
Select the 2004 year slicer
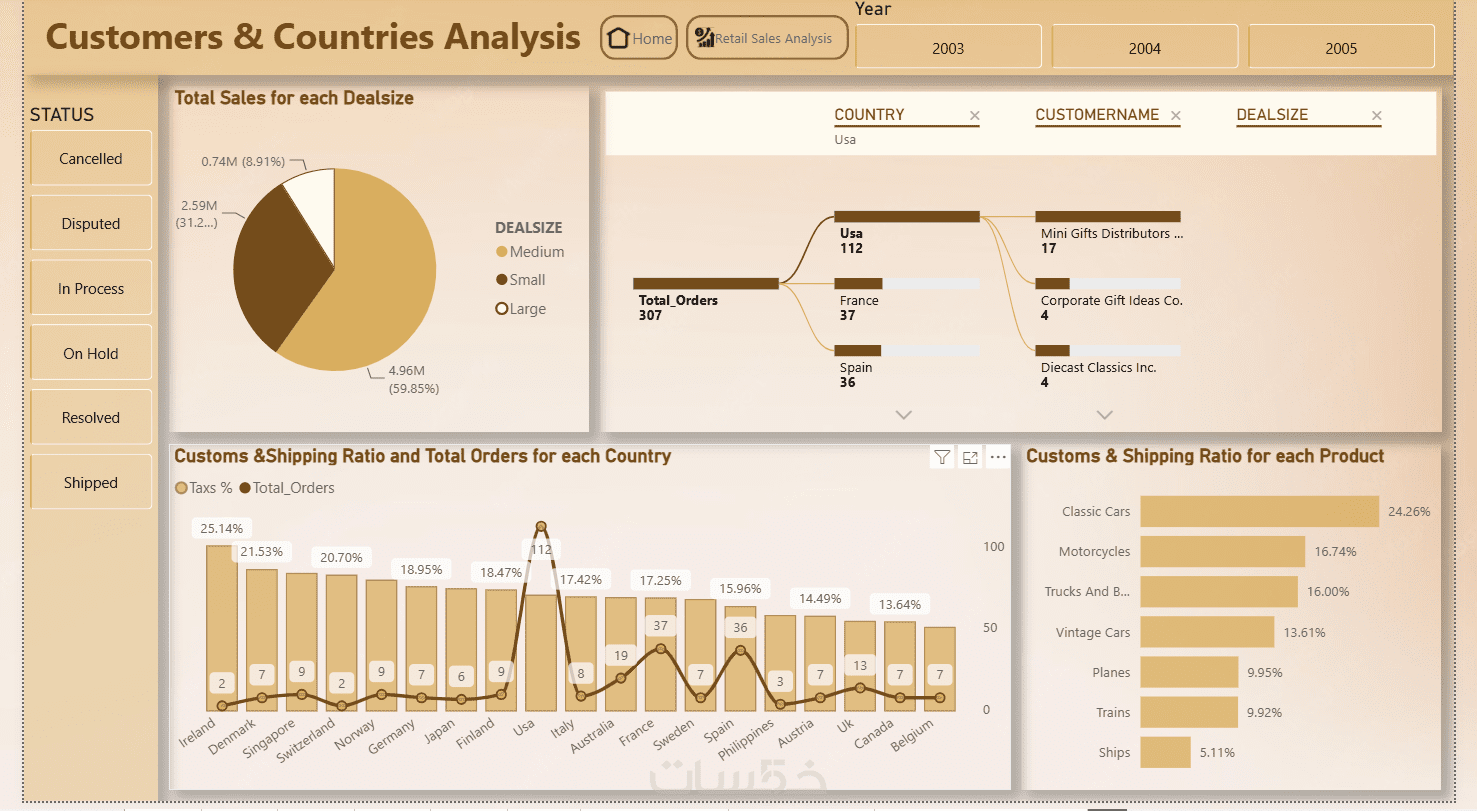[x=1145, y=47]
